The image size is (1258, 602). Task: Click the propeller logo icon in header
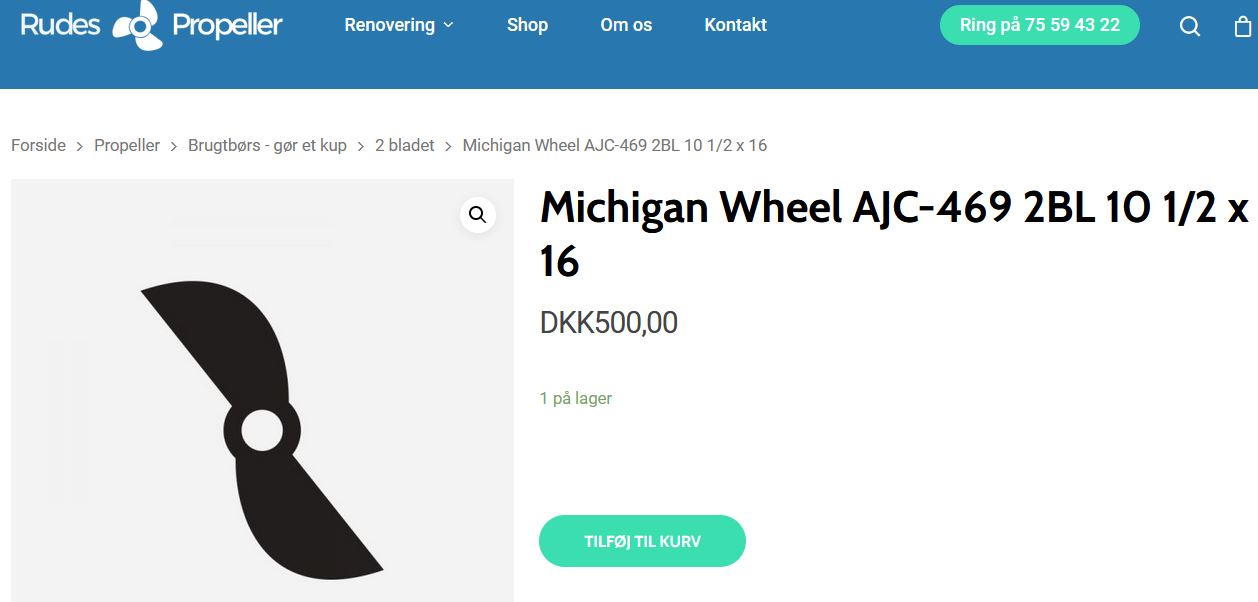137,25
